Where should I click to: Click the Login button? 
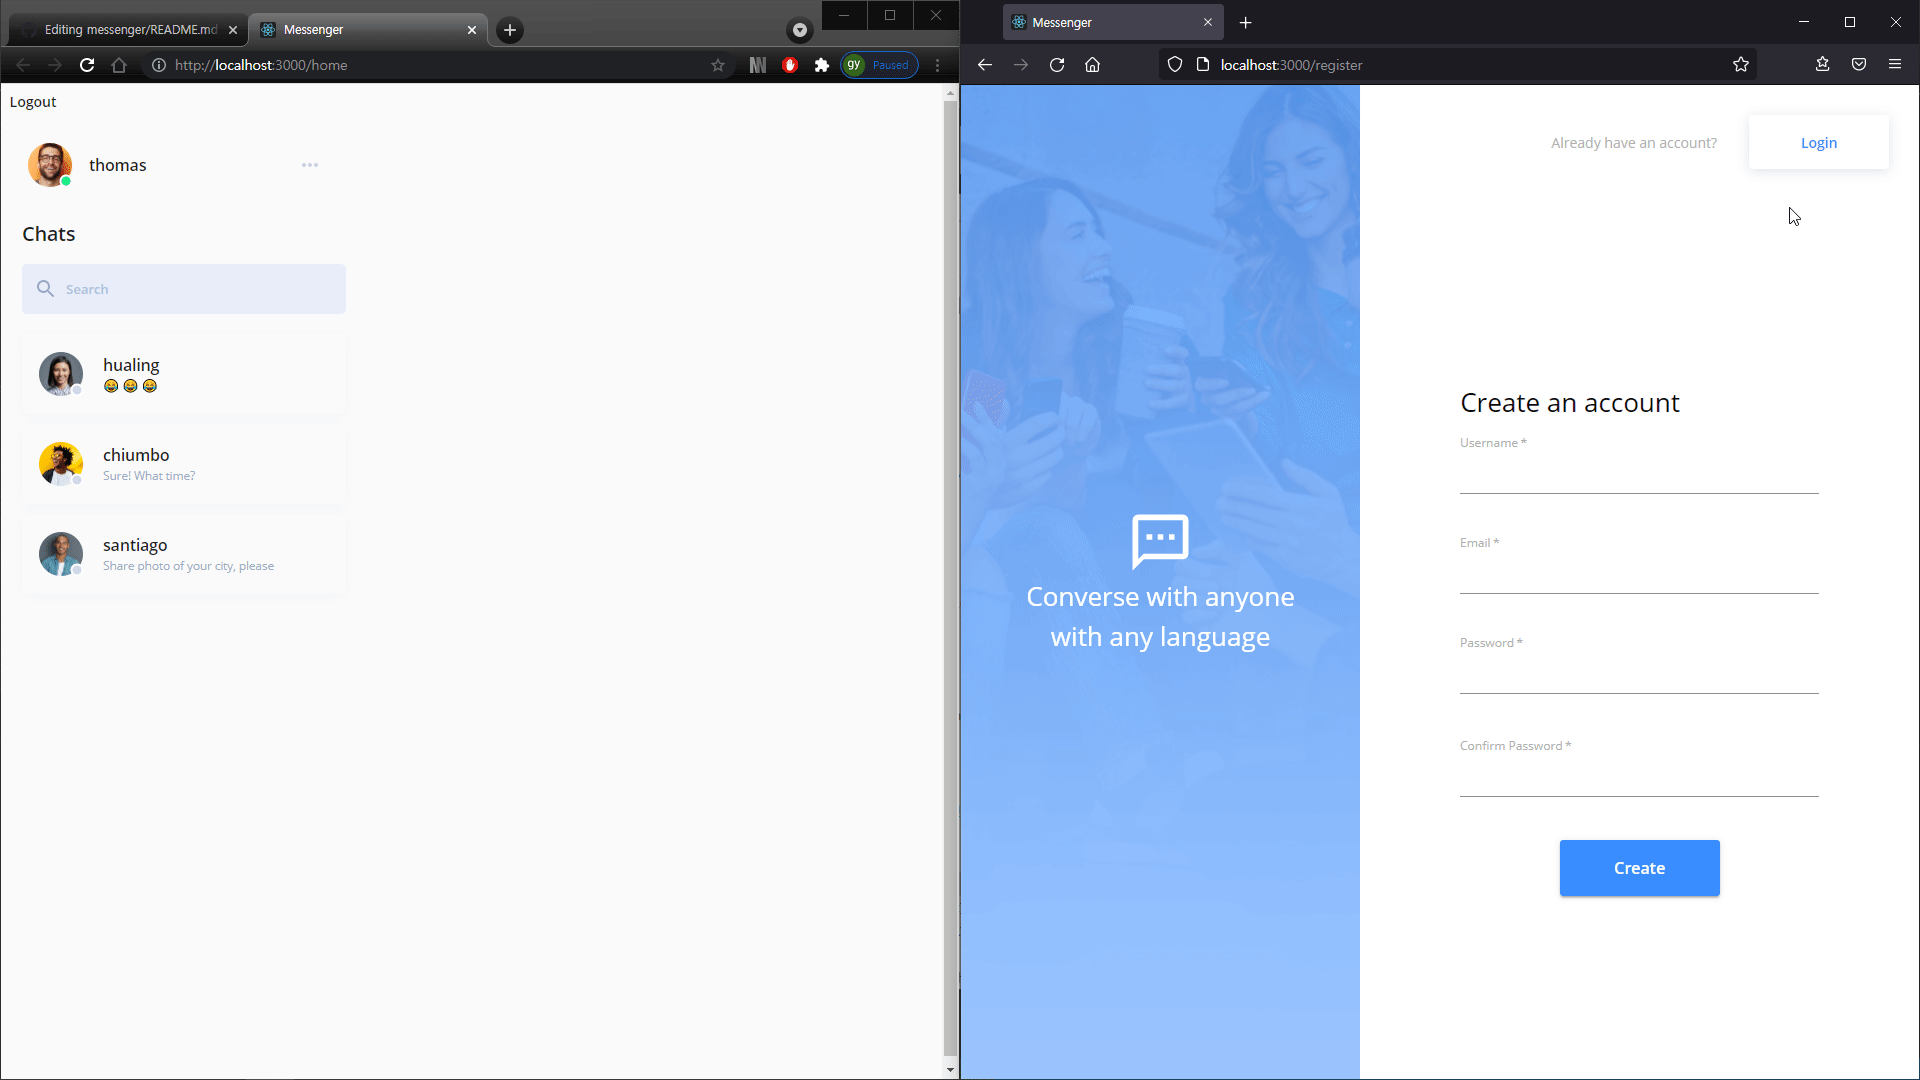[x=1819, y=142]
